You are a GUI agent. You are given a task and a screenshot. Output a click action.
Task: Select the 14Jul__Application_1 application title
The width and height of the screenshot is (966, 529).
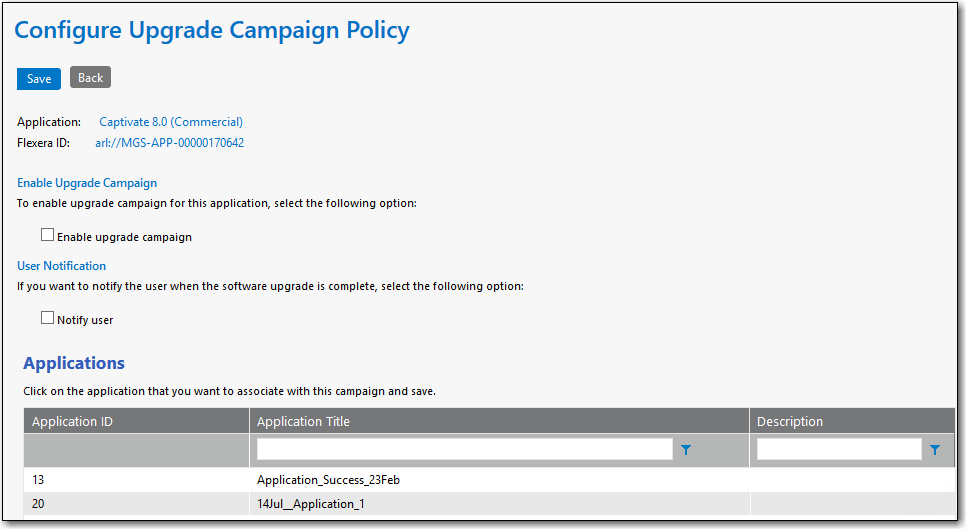(x=310, y=504)
